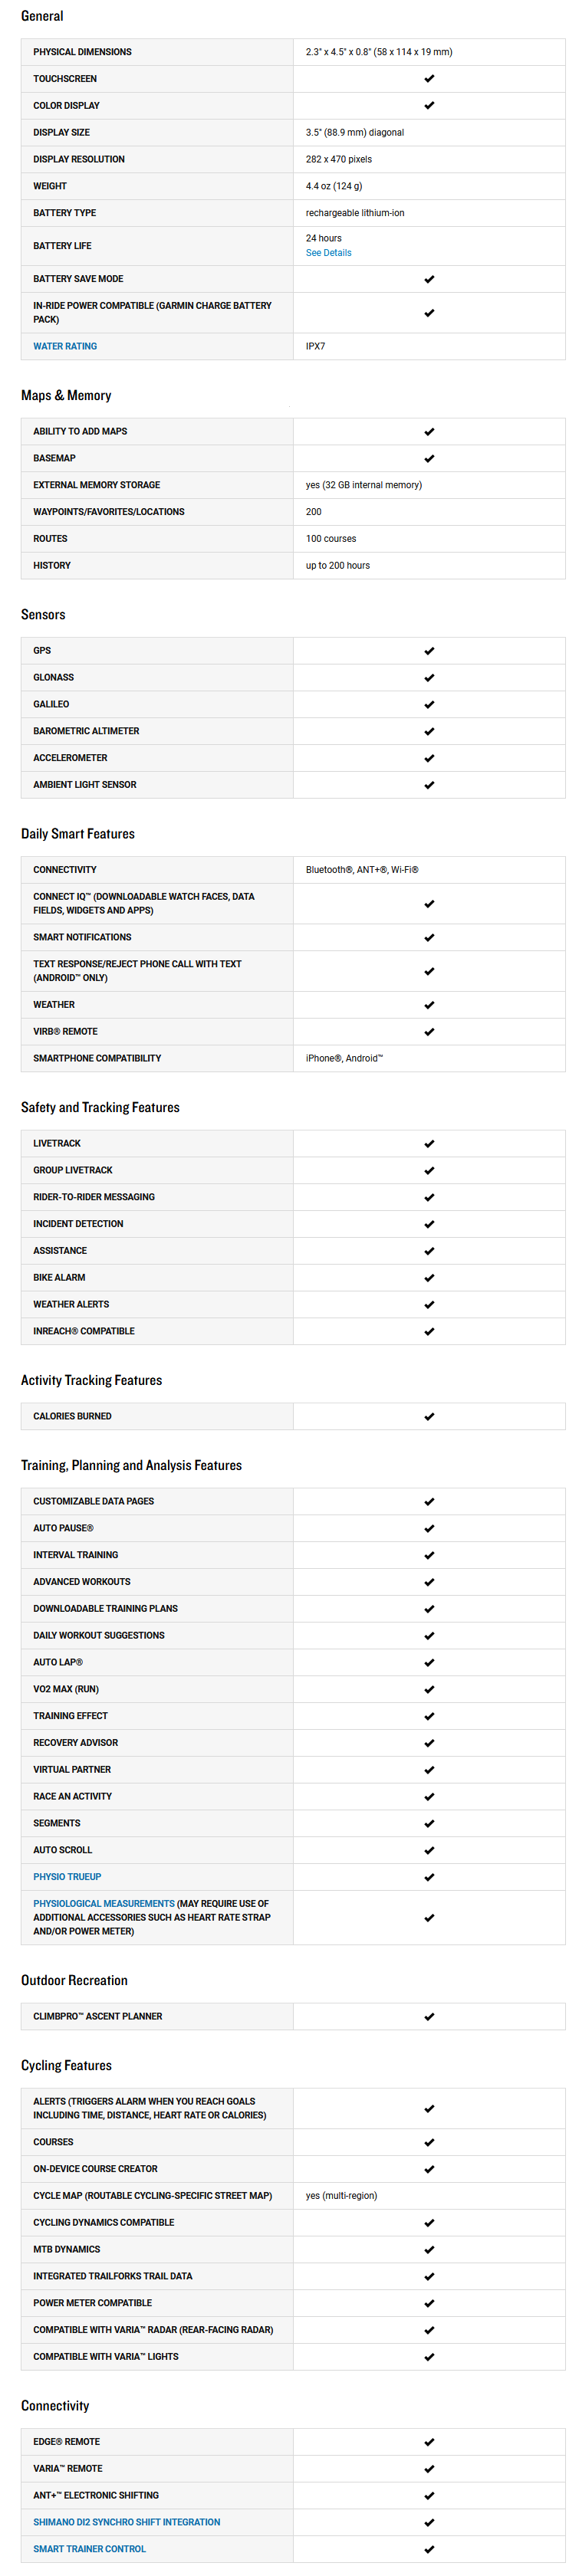Image resolution: width=579 pixels, height=2576 pixels.
Task: Follow the Smart Trainer Control link
Action: 89,2549
